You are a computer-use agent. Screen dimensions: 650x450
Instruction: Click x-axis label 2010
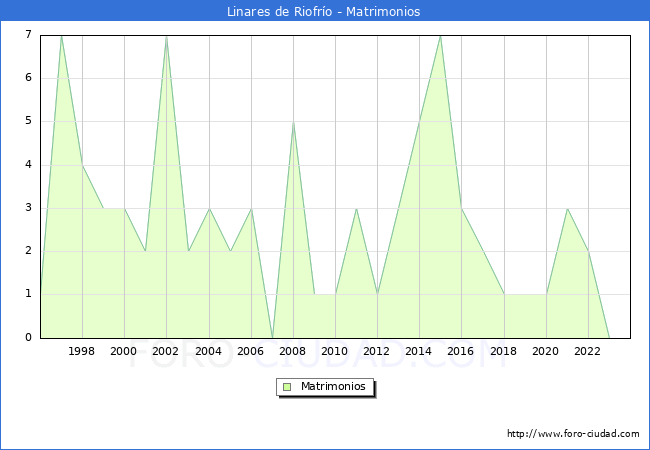coord(335,351)
